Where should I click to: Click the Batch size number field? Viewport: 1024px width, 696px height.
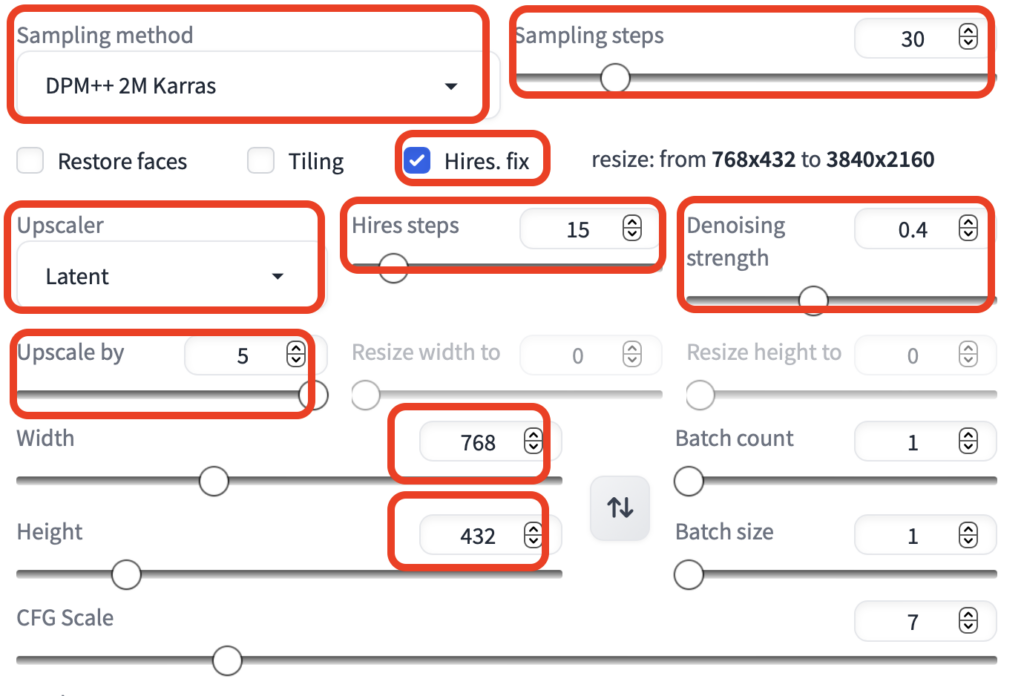point(925,535)
